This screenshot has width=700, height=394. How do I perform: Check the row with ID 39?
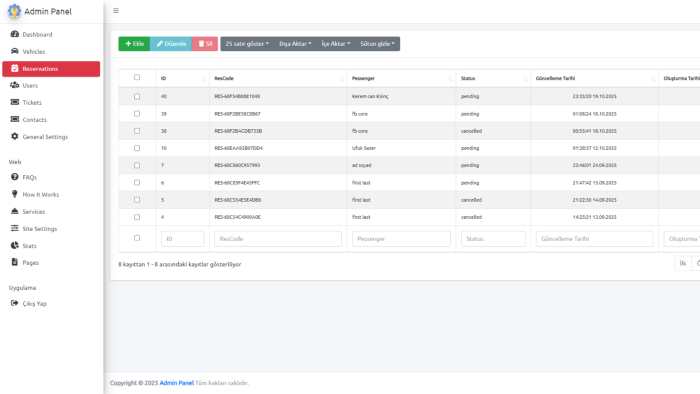137,114
